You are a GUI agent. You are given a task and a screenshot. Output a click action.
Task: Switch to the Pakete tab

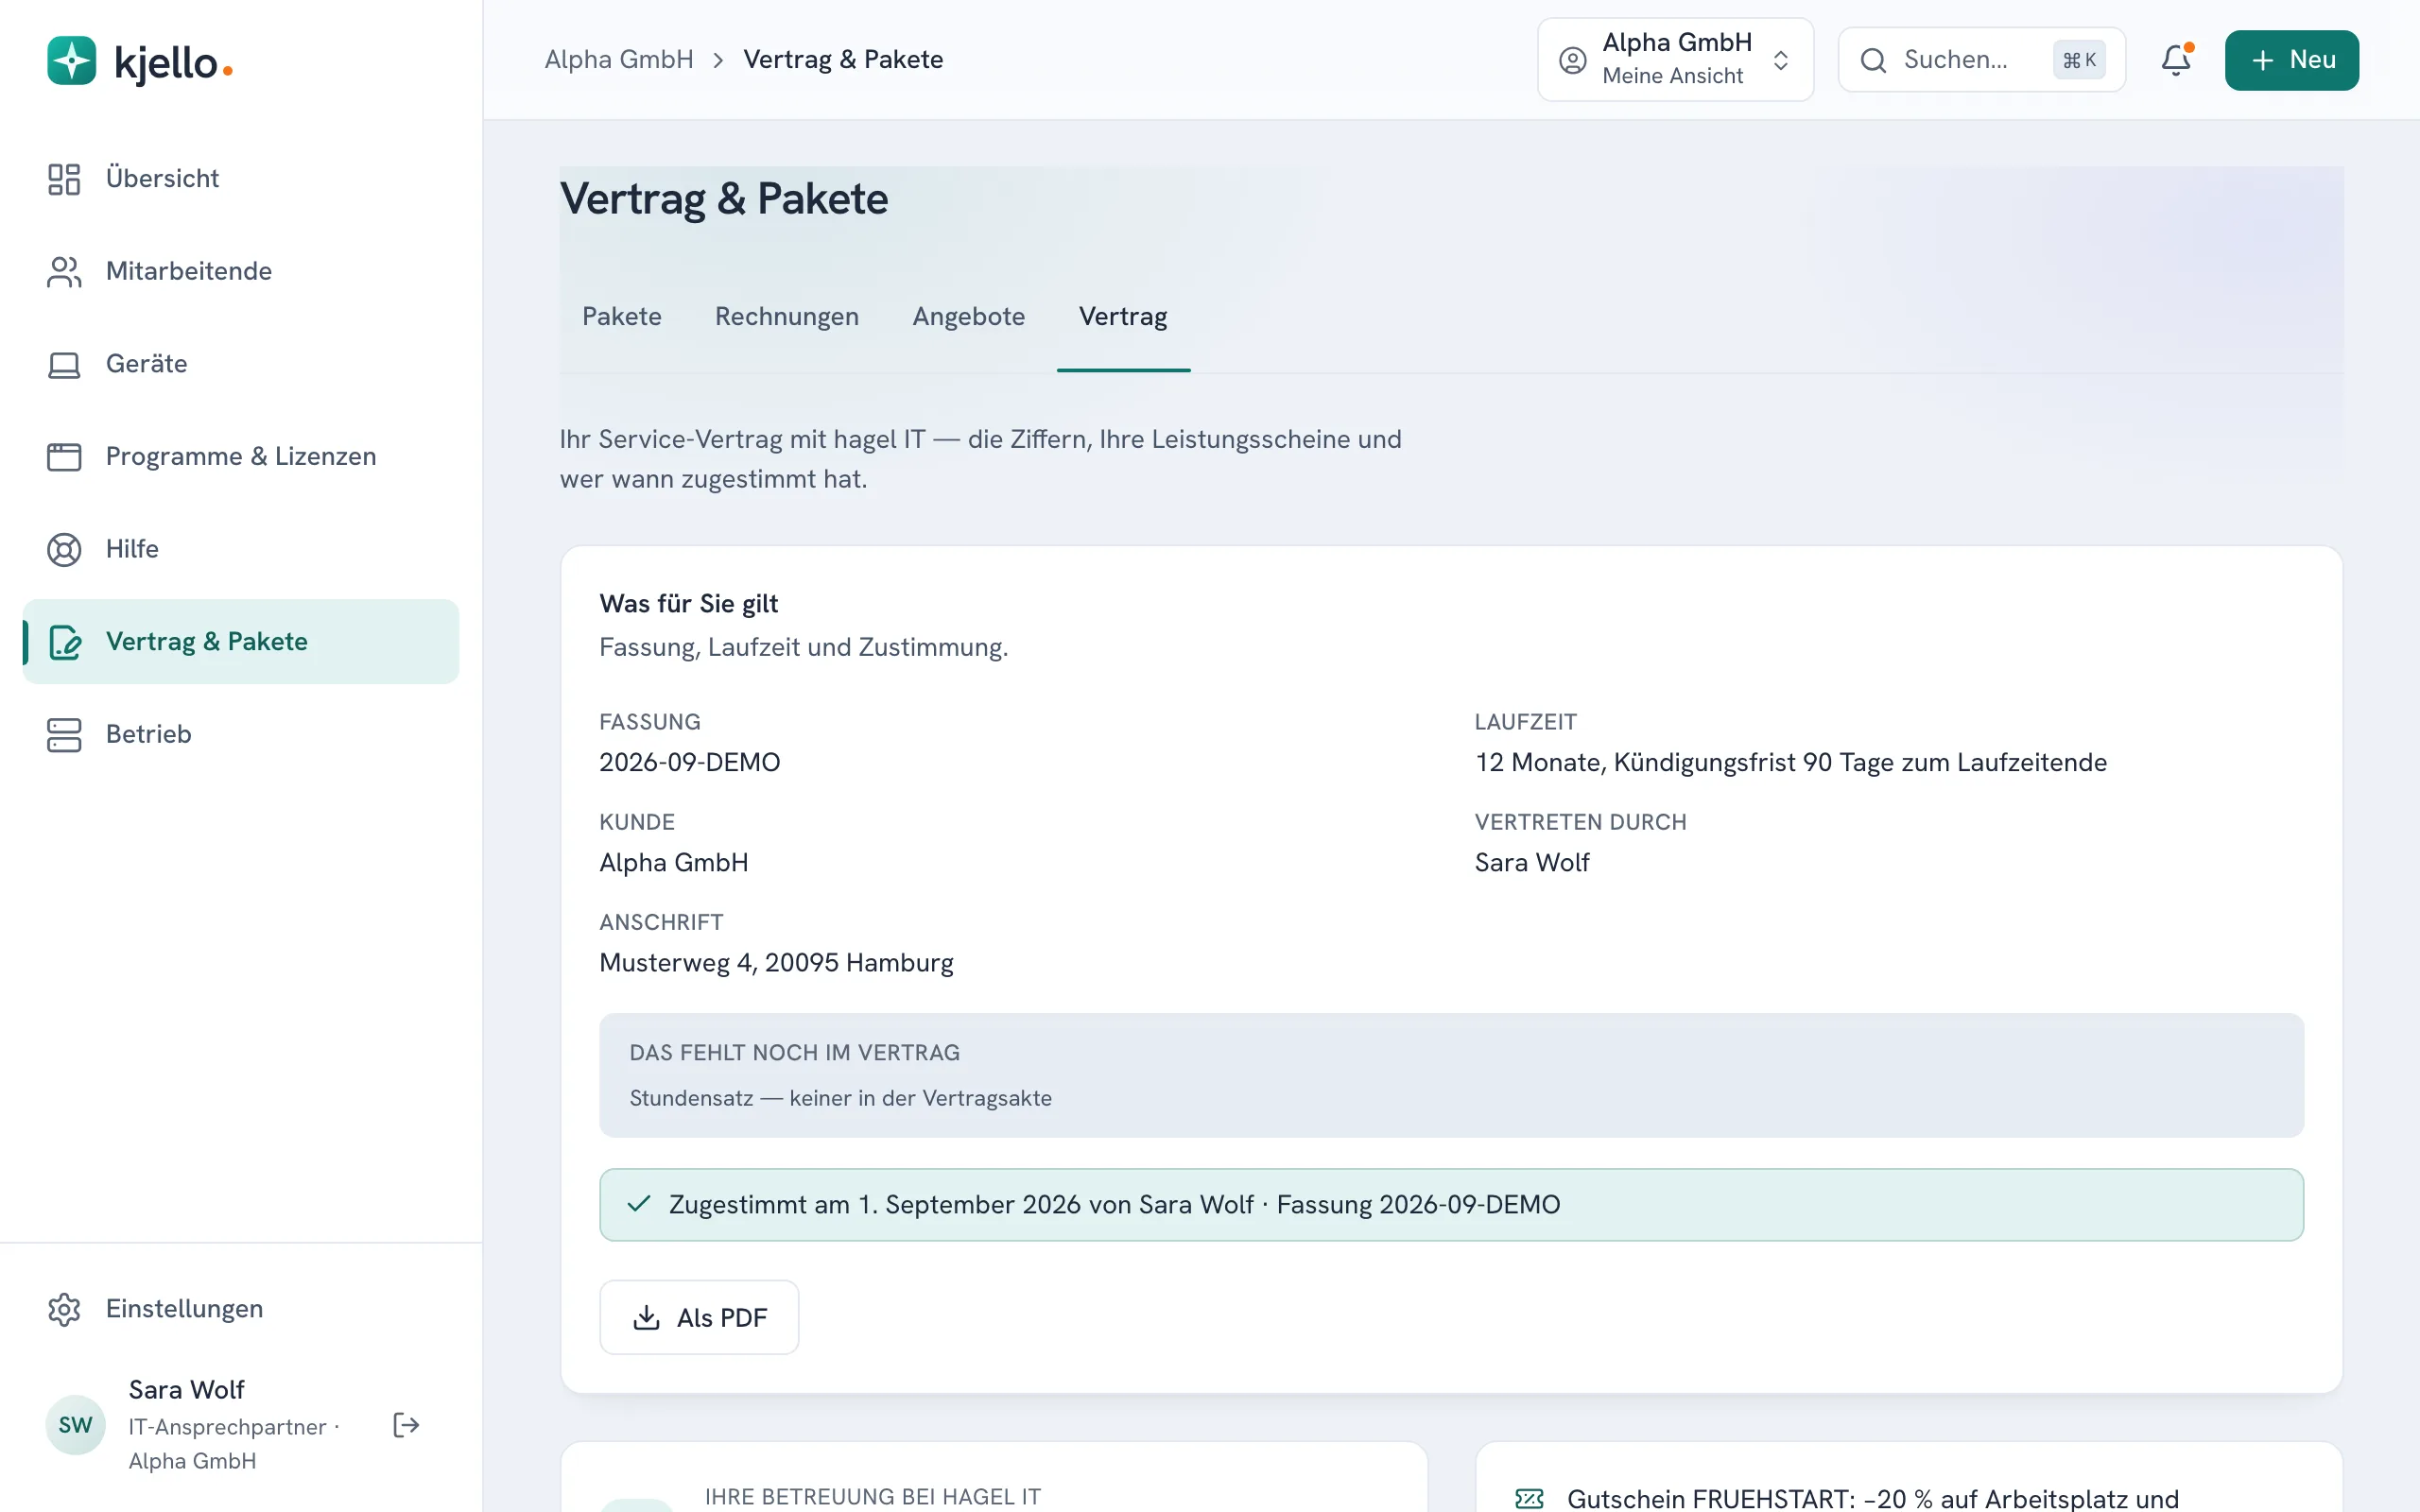click(622, 316)
